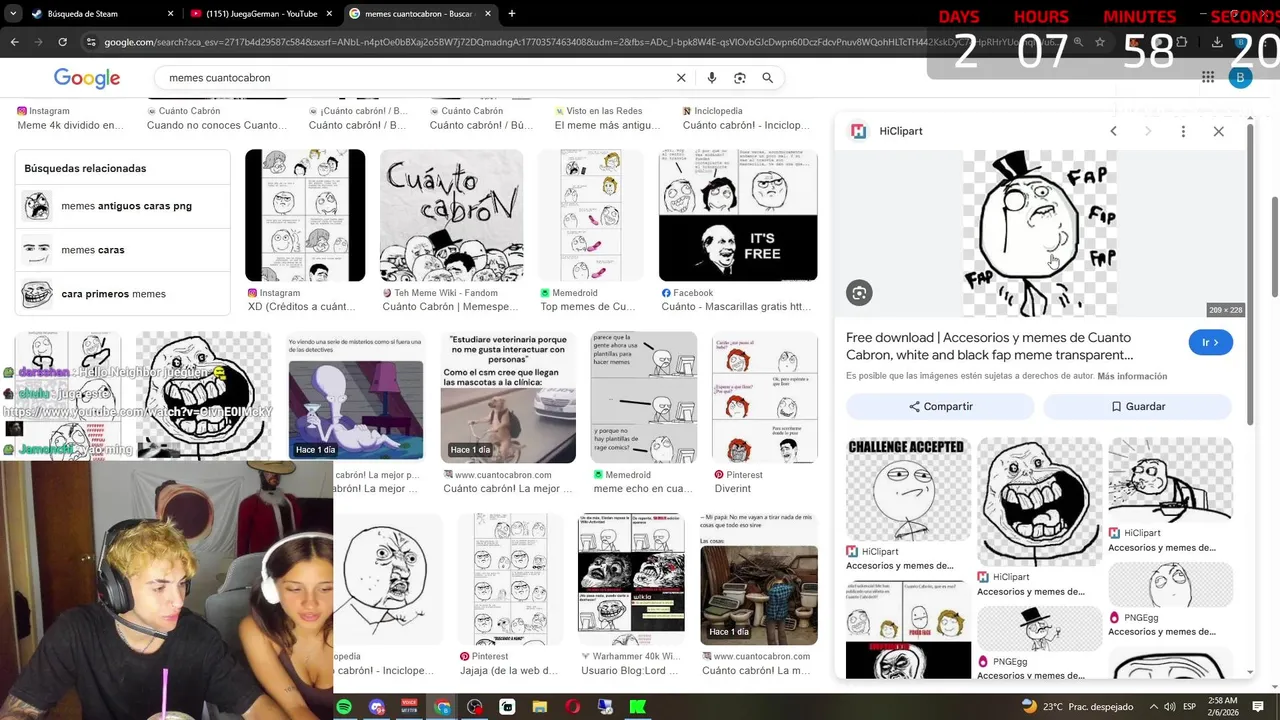Open Más información copyright link
Screen dimensions: 1280x720
pyautogui.click(x=1132, y=376)
